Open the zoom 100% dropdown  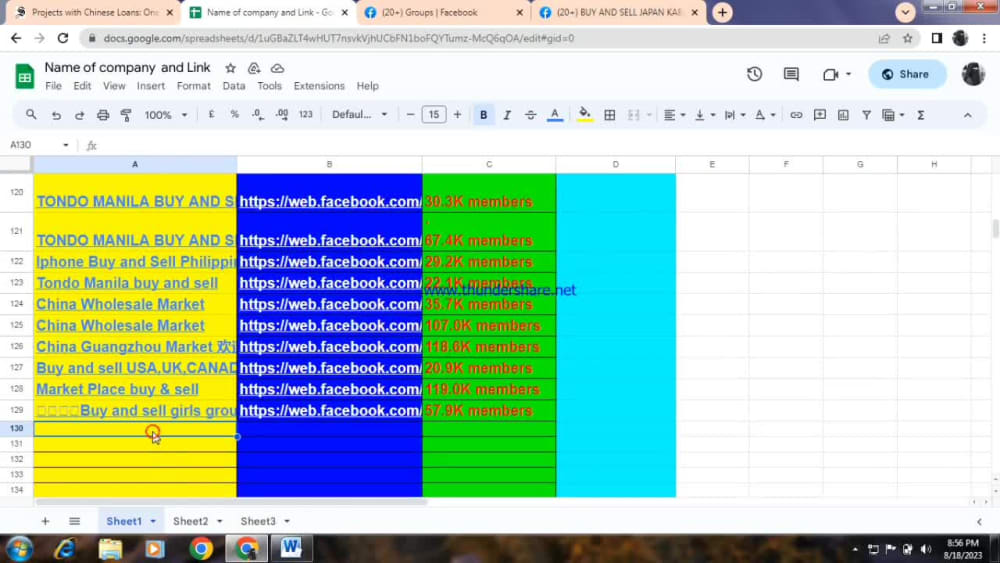click(x=165, y=115)
